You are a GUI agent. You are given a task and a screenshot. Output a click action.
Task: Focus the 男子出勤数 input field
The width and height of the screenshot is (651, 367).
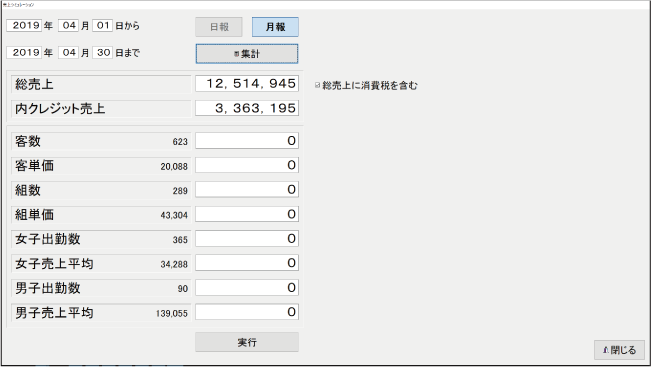tap(247, 288)
